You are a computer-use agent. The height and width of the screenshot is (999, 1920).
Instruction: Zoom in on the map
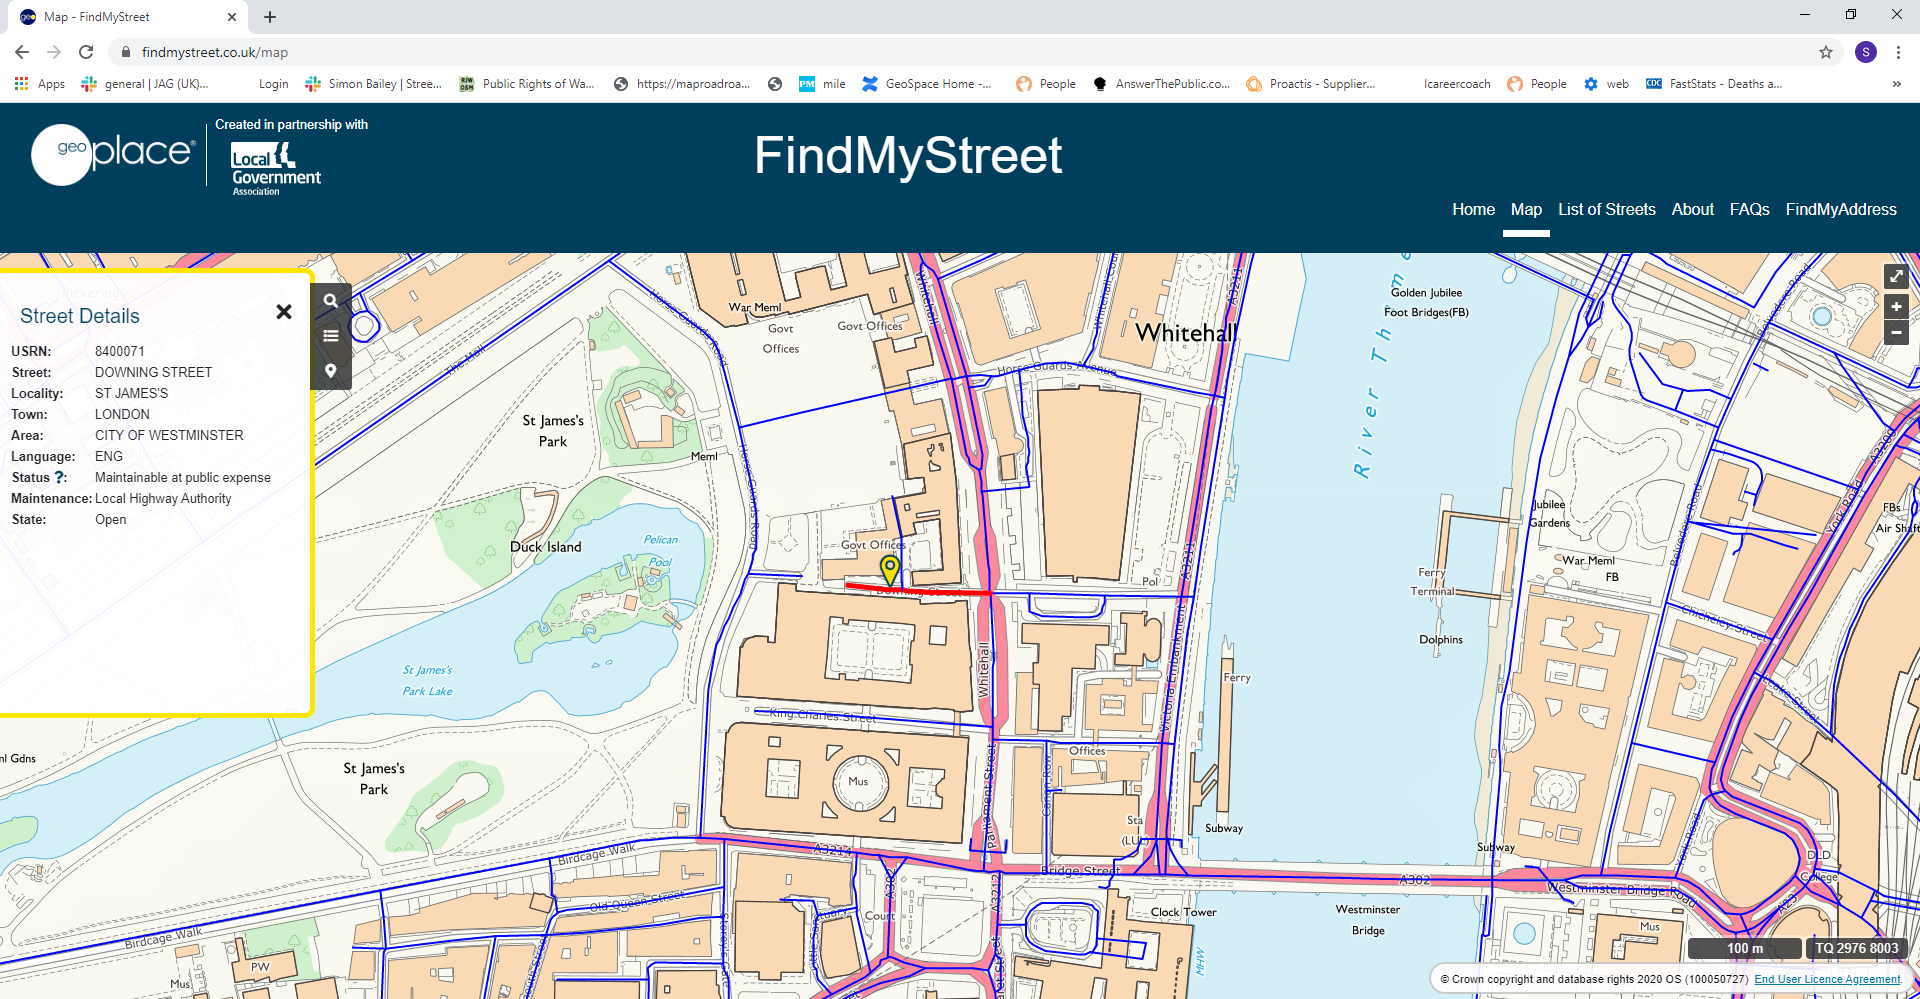point(1896,307)
